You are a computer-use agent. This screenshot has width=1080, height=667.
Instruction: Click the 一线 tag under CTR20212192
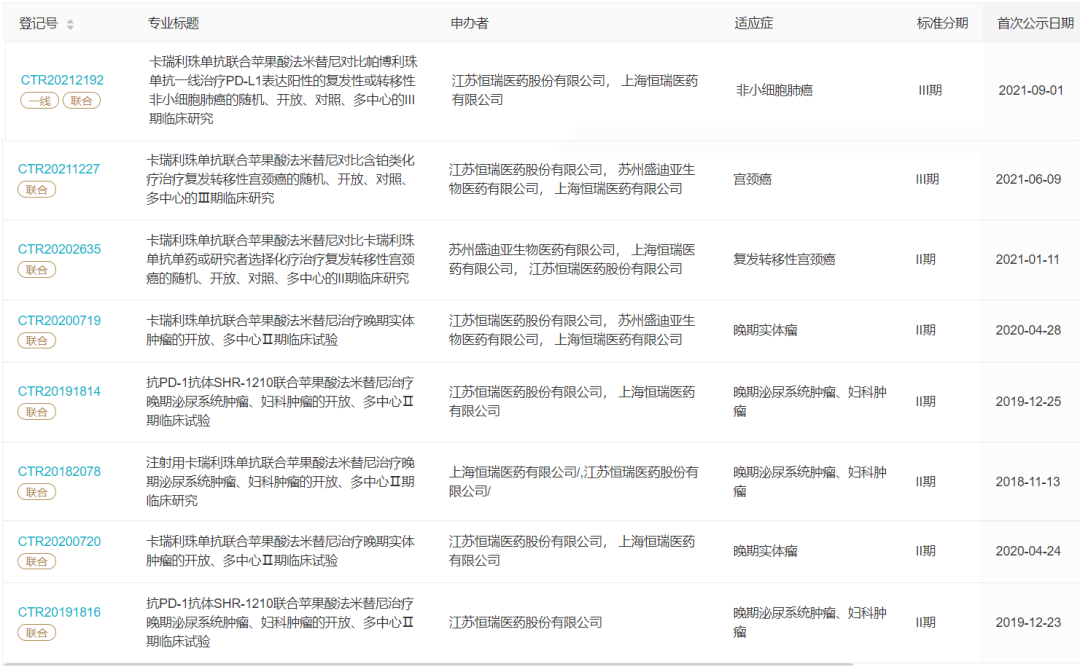pyautogui.click(x=39, y=101)
